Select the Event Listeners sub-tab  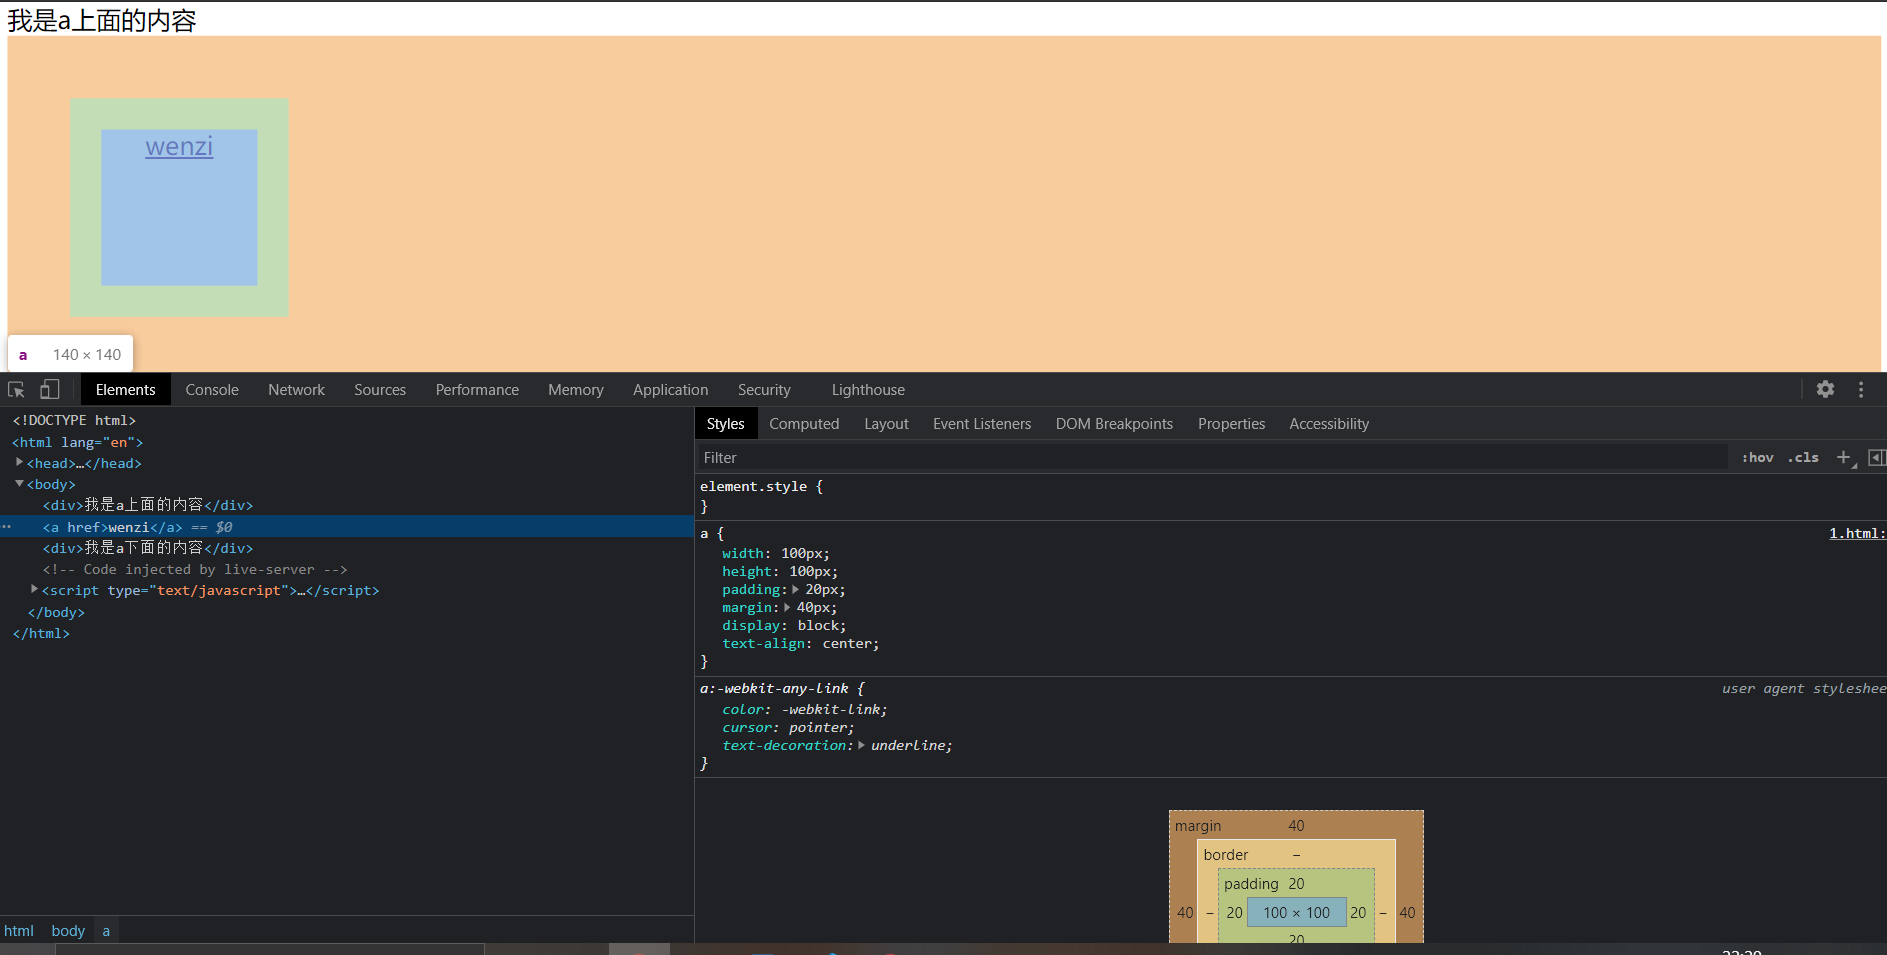click(982, 424)
